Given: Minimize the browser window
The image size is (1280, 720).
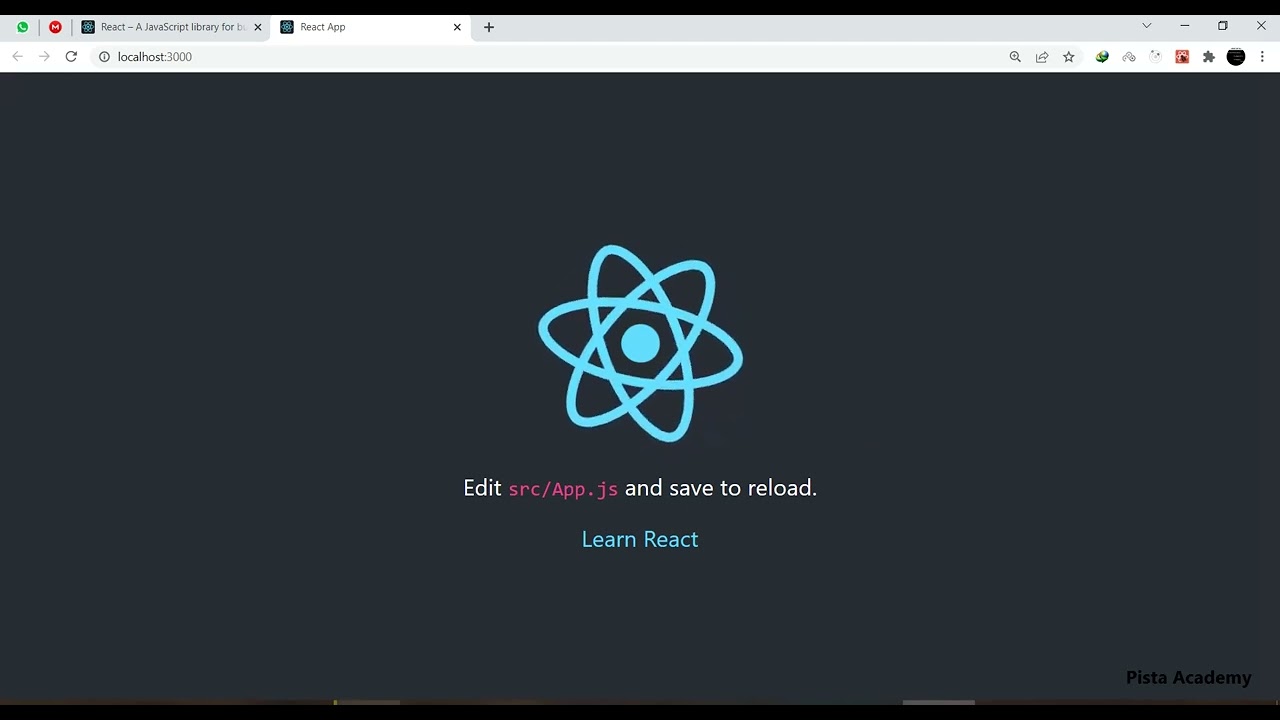Looking at the screenshot, I should click(1185, 26).
